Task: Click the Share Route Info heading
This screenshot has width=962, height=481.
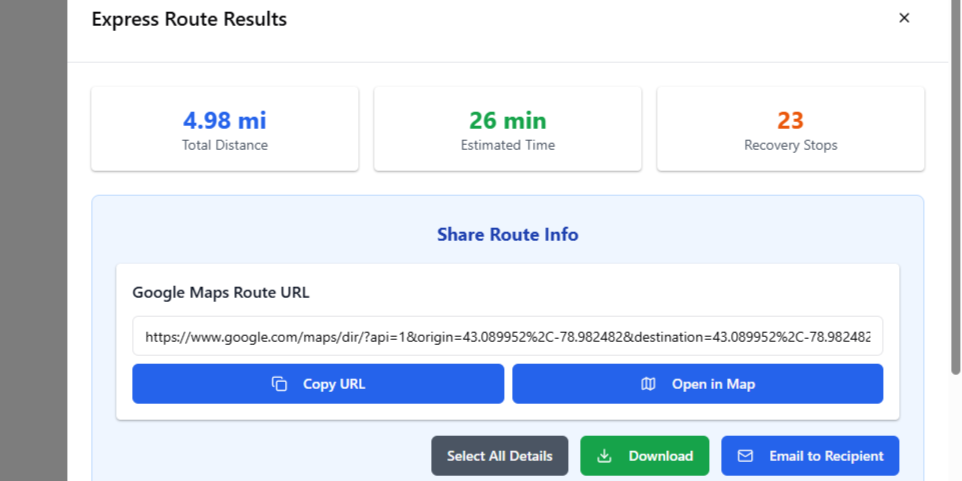Action: pyautogui.click(x=507, y=235)
